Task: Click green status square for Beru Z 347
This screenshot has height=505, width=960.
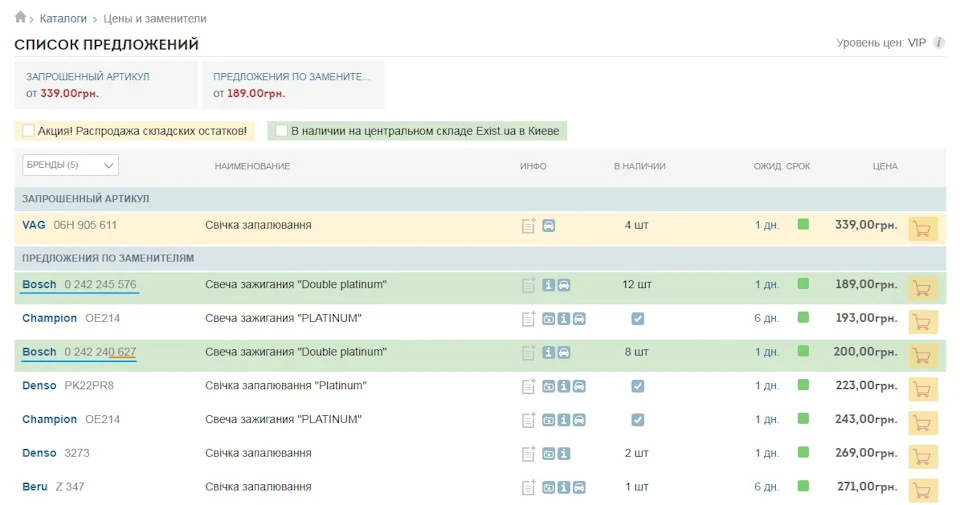Action: point(803,485)
